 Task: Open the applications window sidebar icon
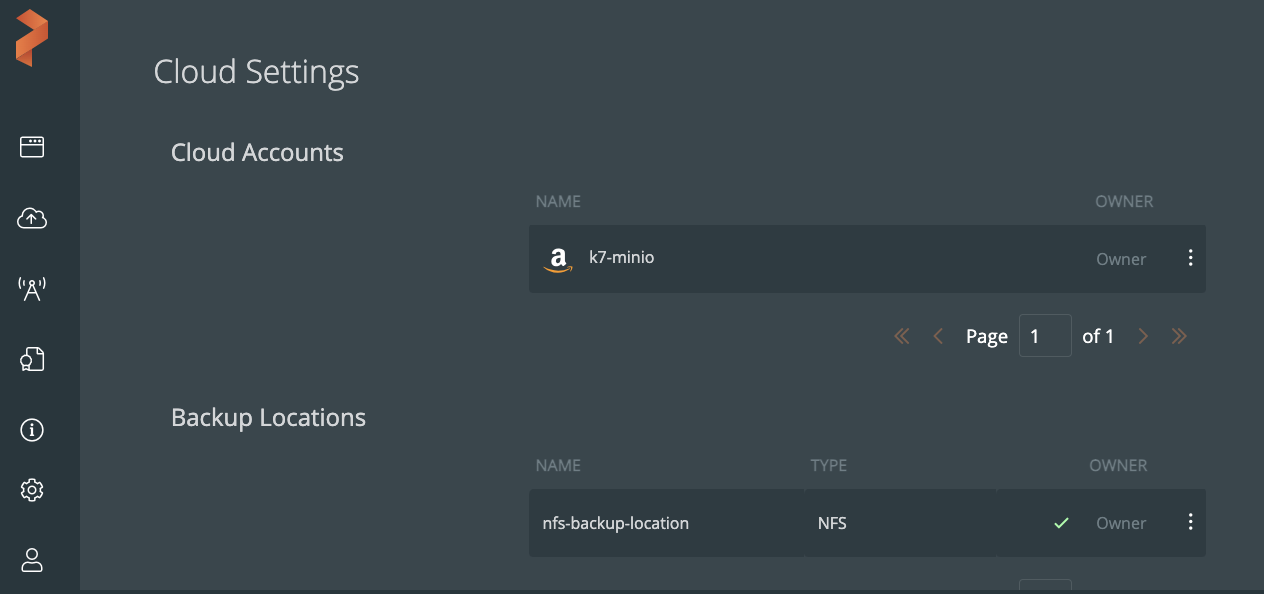pyautogui.click(x=32, y=148)
